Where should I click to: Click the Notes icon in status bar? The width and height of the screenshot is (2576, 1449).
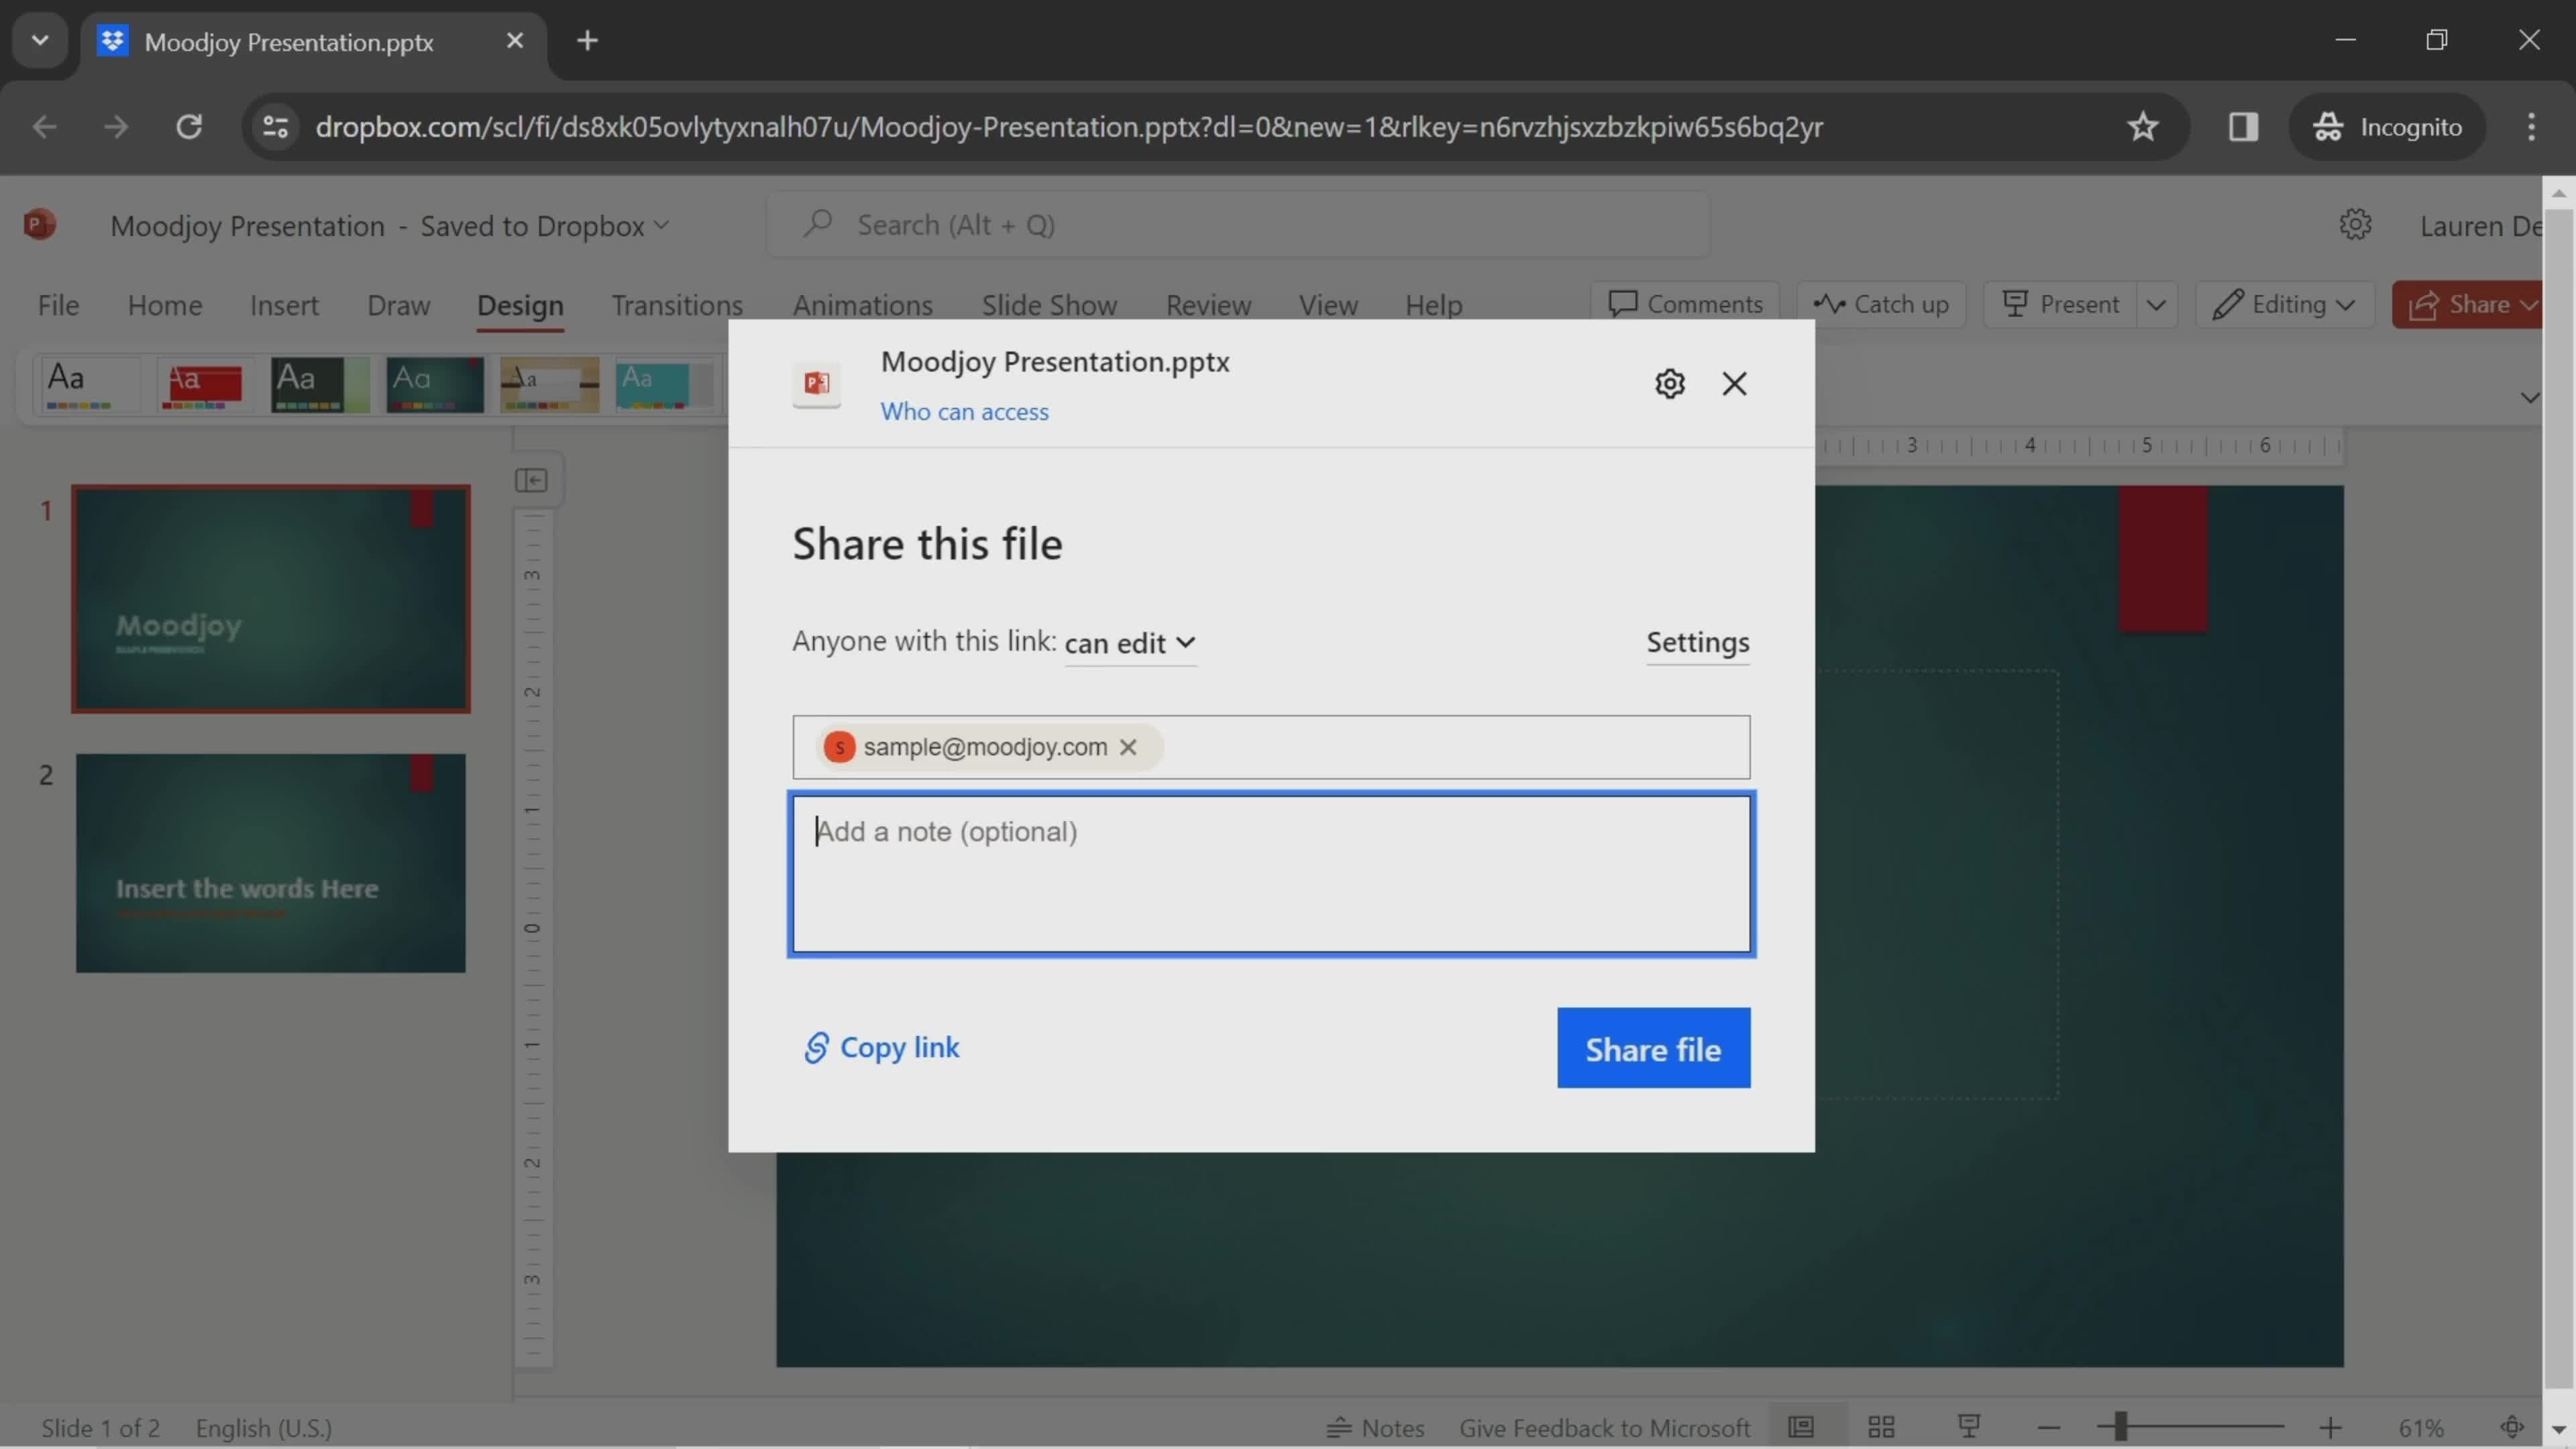(1379, 1426)
